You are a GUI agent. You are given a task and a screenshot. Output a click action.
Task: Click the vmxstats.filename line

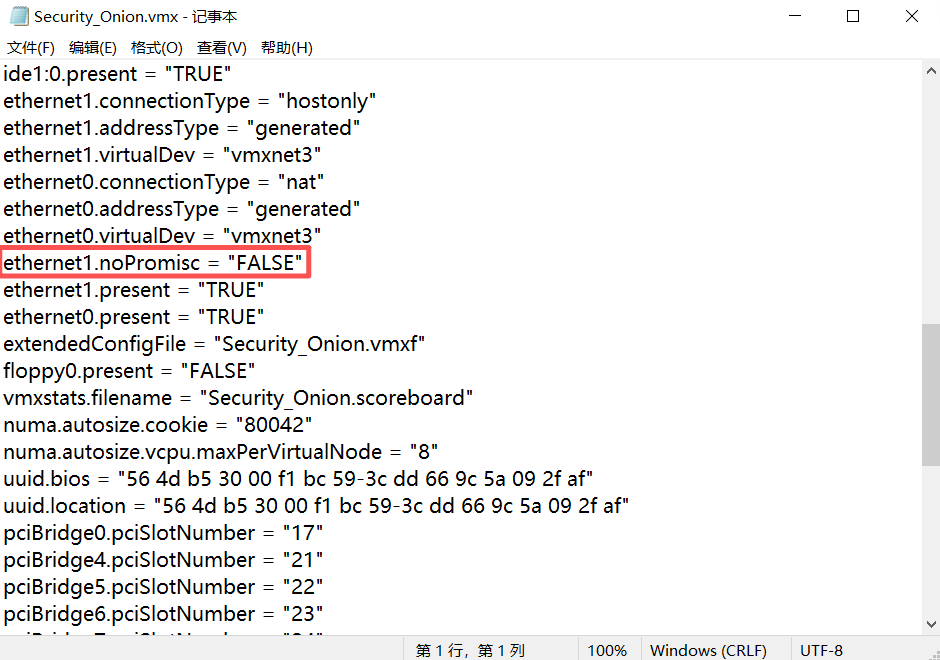[x=238, y=397]
